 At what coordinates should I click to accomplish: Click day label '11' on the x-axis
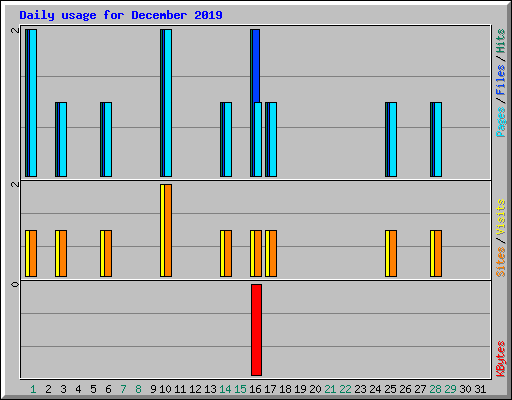click(x=180, y=389)
